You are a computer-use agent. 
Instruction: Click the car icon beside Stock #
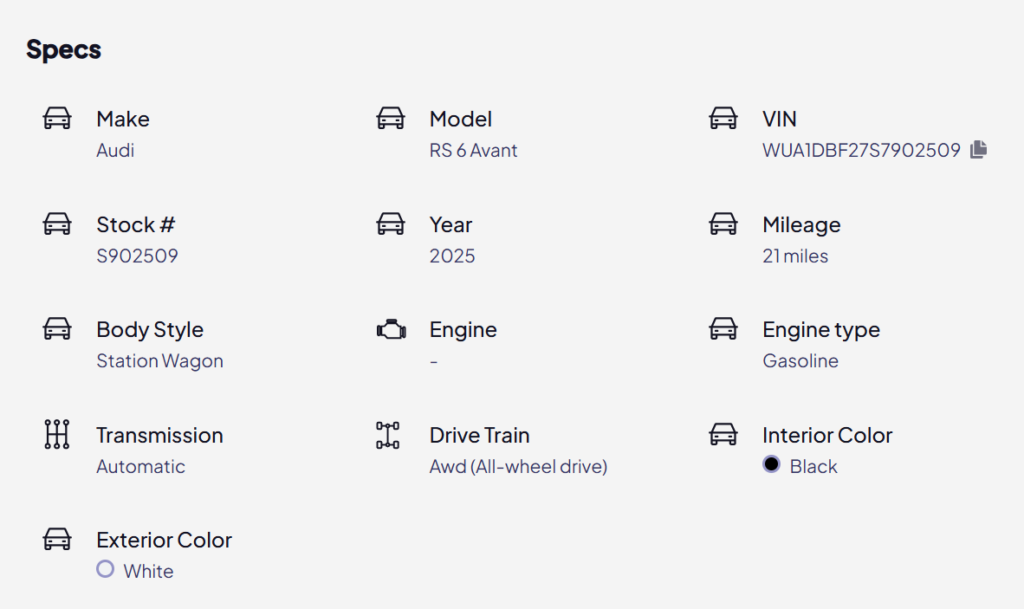click(57, 224)
